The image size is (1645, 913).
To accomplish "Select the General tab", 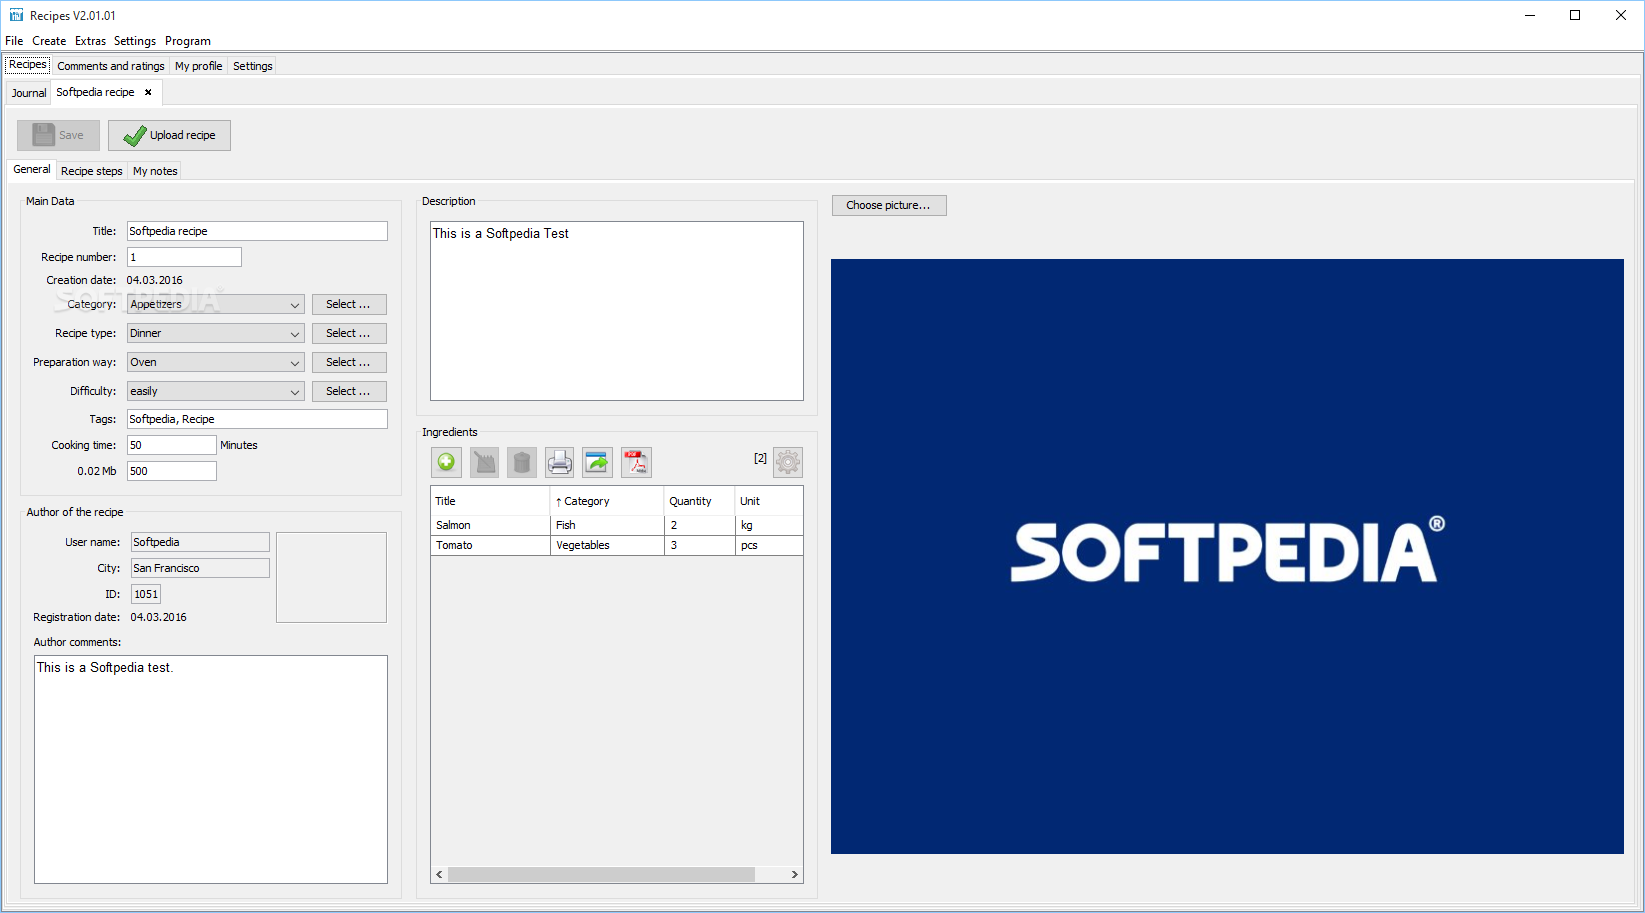I will tap(32, 170).
